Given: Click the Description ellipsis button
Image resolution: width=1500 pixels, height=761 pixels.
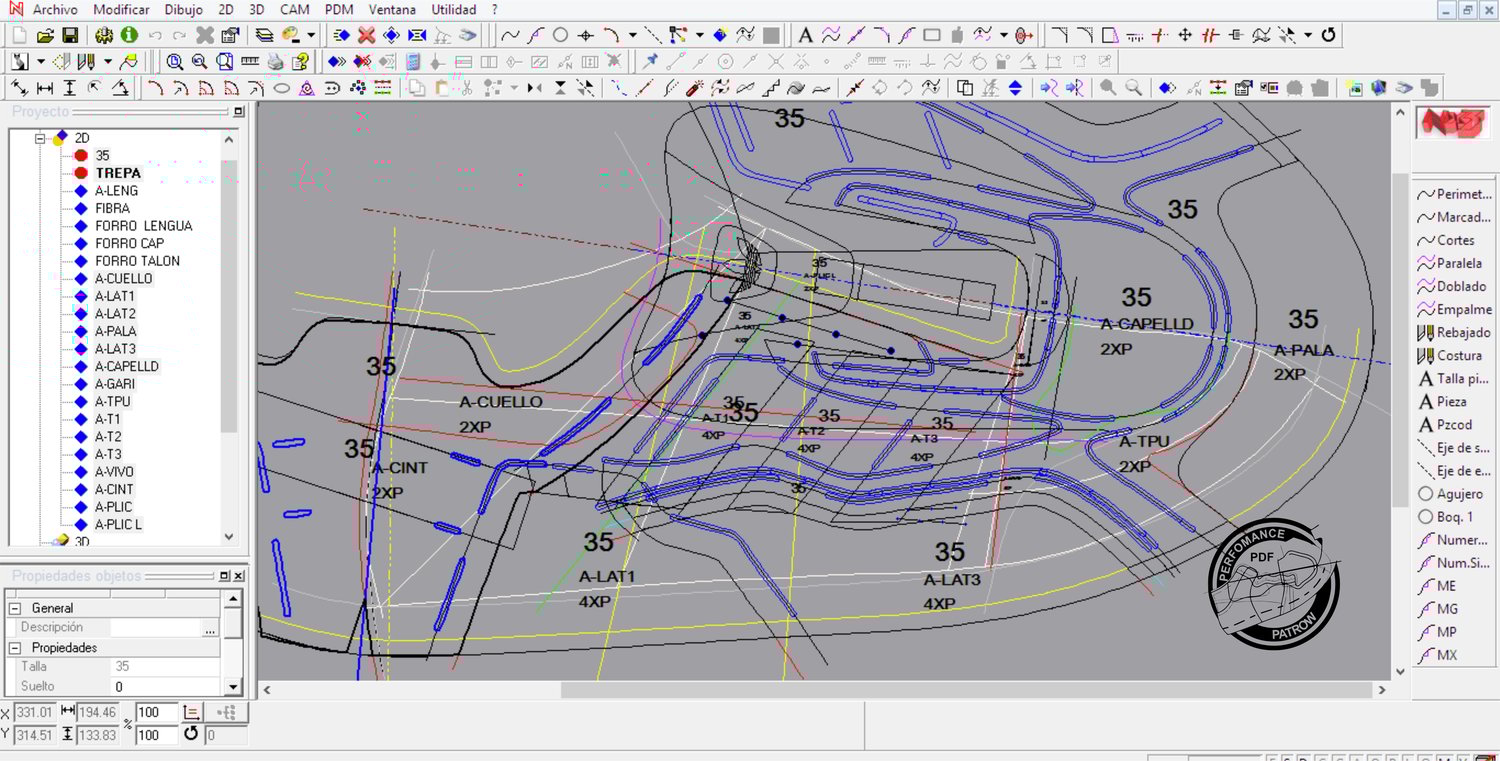Looking at the screenshot, I should 209,628.
